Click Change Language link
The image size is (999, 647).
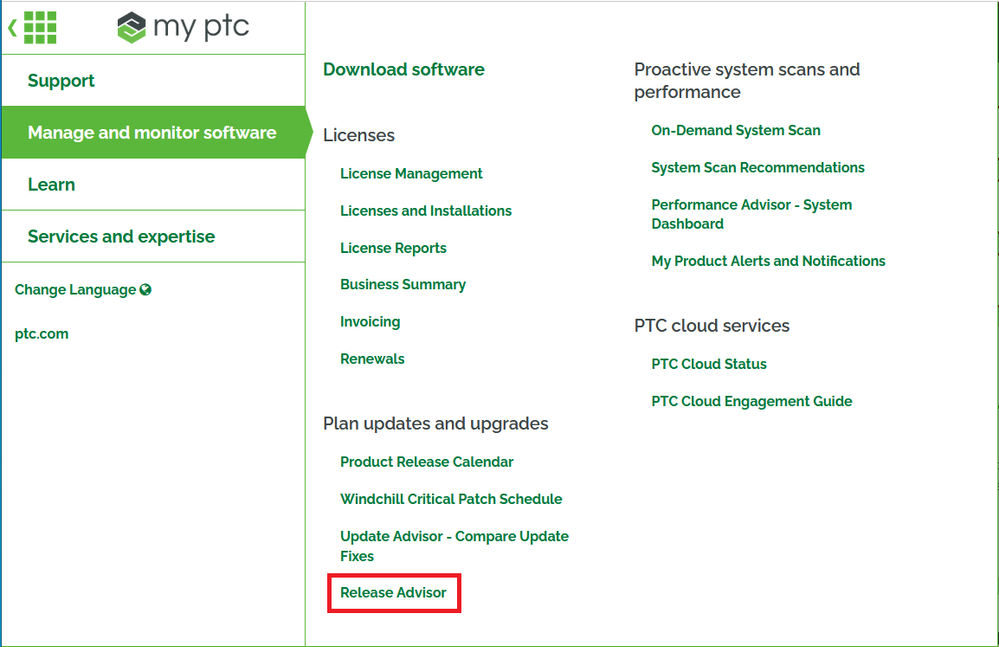[x=75, y=290]
